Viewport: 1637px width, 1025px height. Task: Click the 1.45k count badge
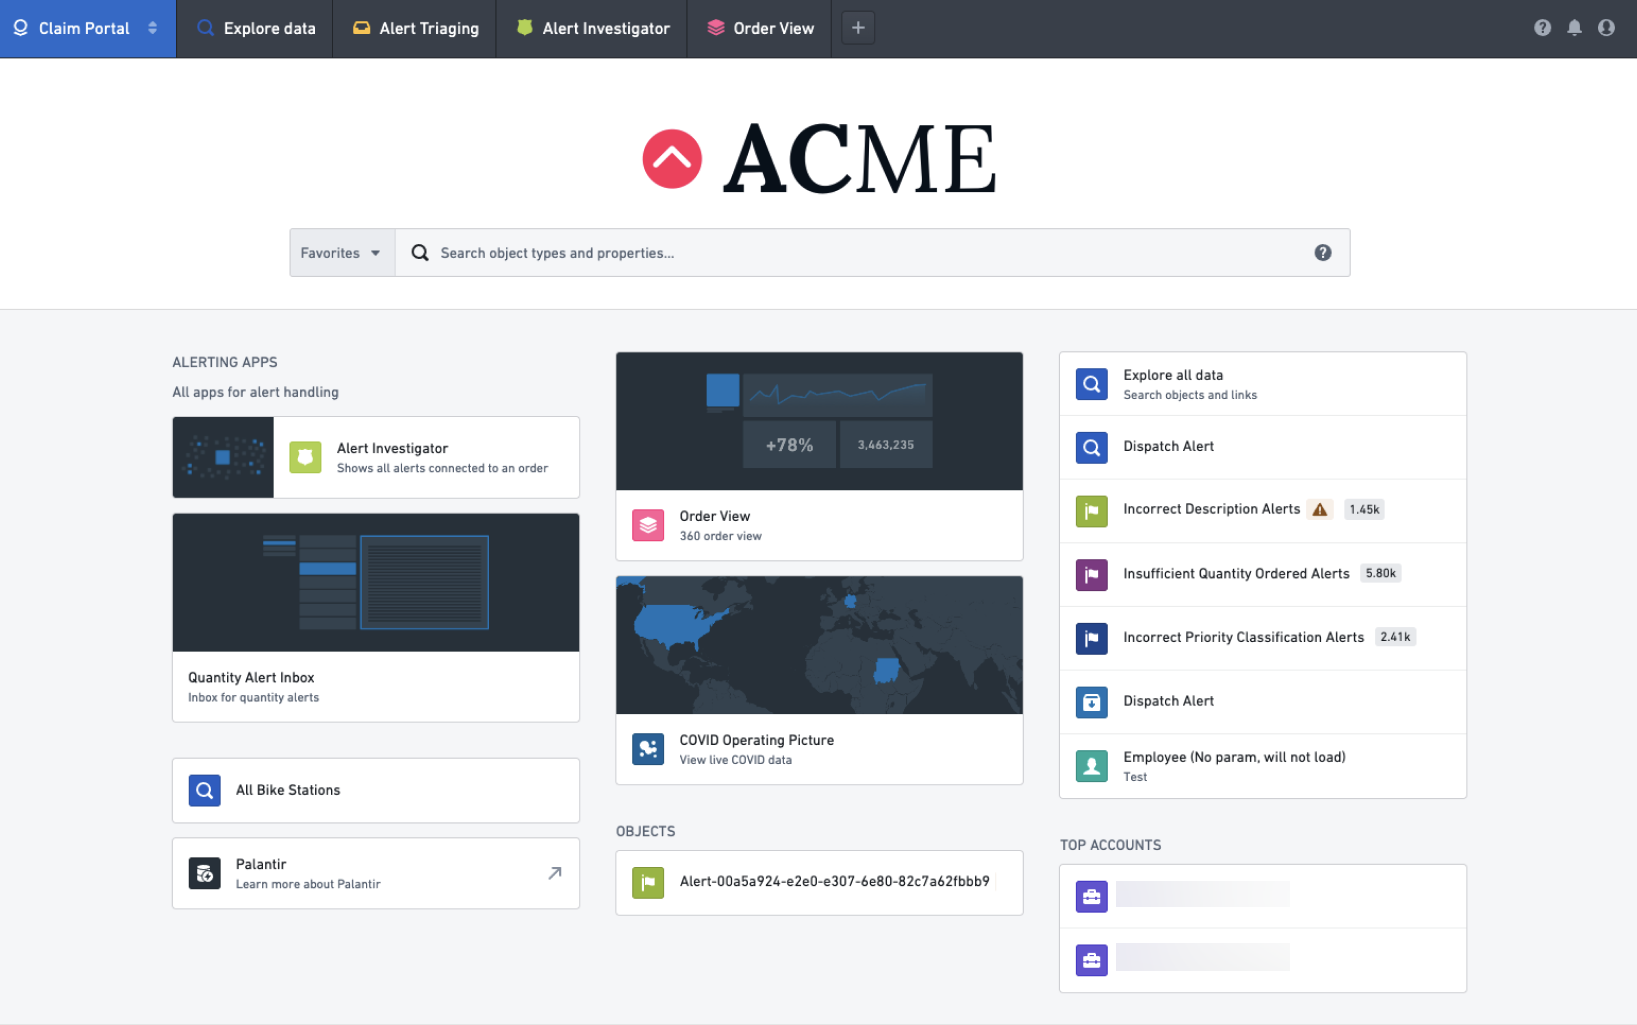tap(1364, 510)
